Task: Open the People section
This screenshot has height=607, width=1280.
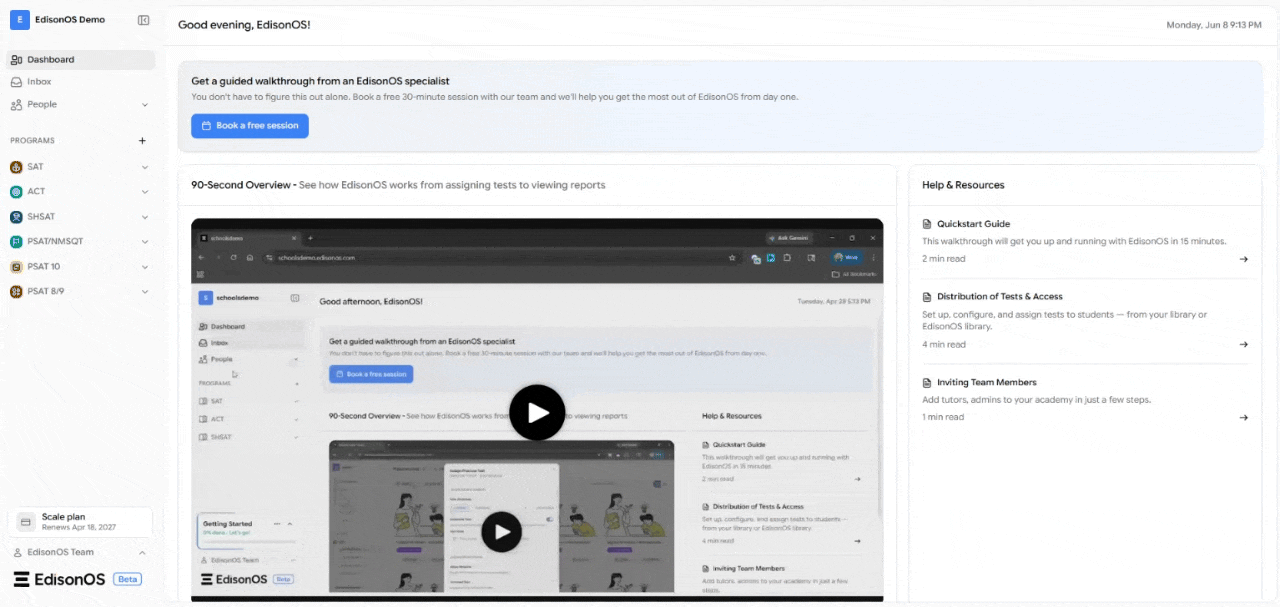Action: point(81,104)
